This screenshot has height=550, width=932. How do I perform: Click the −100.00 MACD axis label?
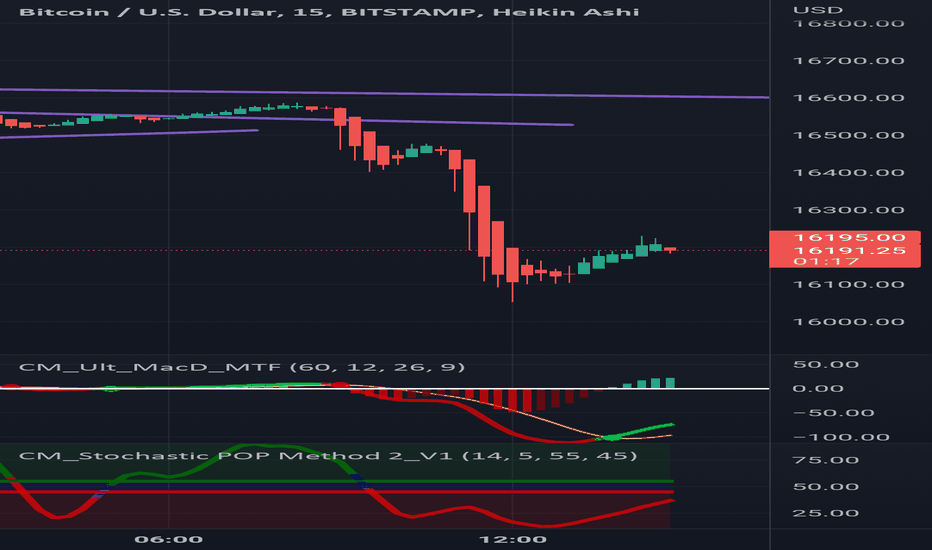(841, 438)
